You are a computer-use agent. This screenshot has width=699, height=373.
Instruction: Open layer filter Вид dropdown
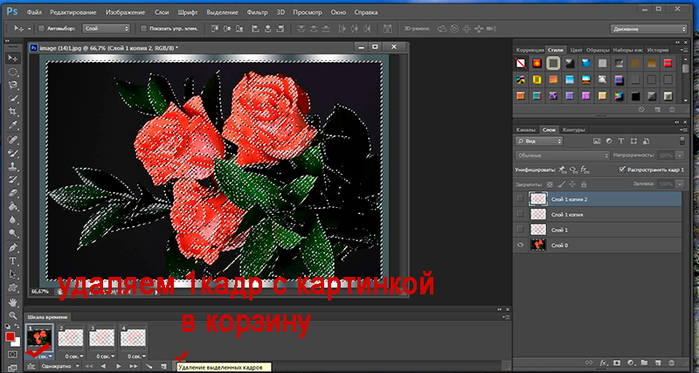[x=539, y=141]
